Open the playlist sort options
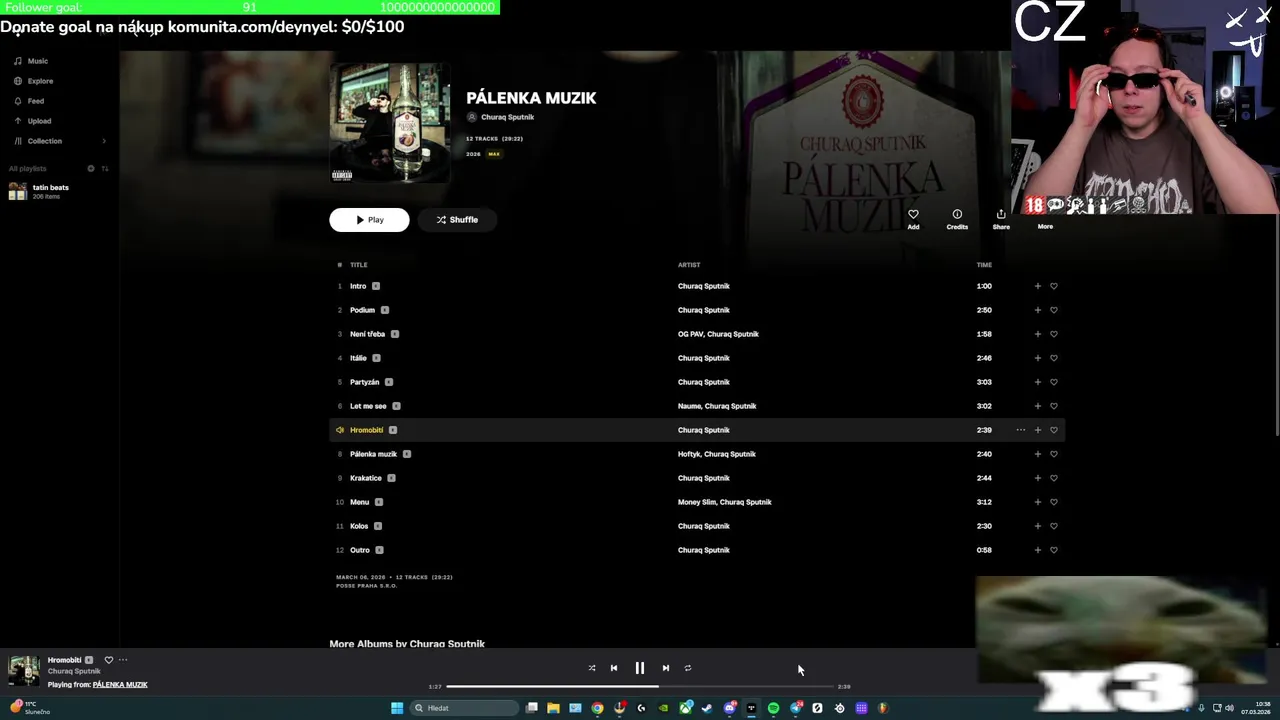The width and height of the screenshot is (1280, 720). coord(105,168)
